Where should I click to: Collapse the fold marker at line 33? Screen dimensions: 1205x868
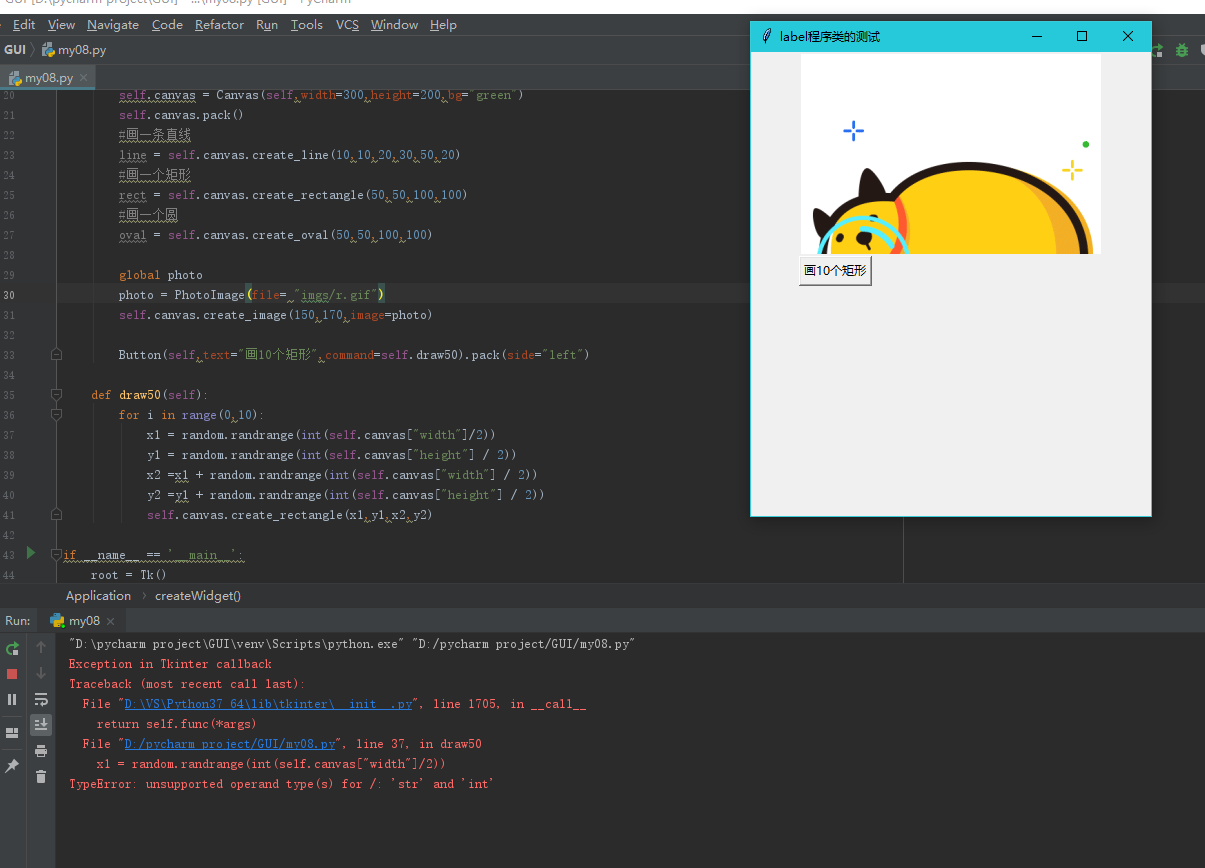pyautogui.click(x=57, y=354)
